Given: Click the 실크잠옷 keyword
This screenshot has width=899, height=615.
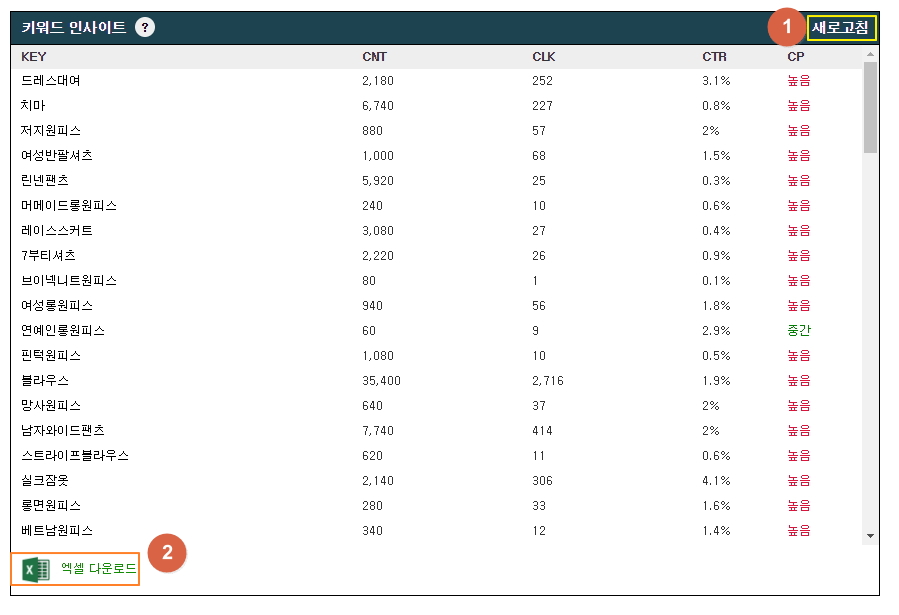Looking at the screenshot, I should pos(45,481).
